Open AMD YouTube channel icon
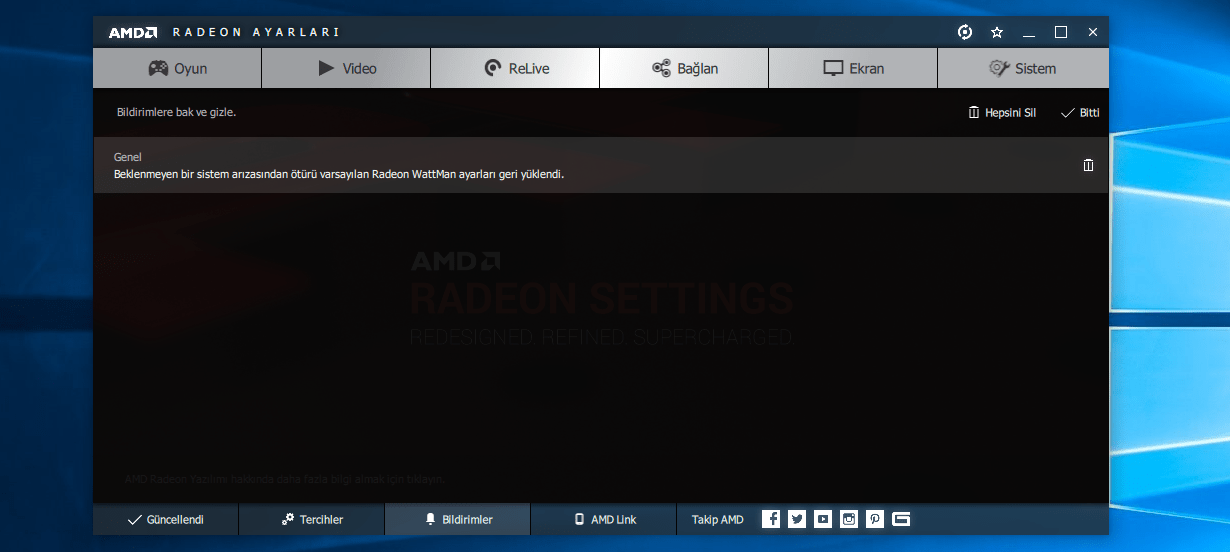1230x552 pixels. pyautogui.click(x=823, y=519)
